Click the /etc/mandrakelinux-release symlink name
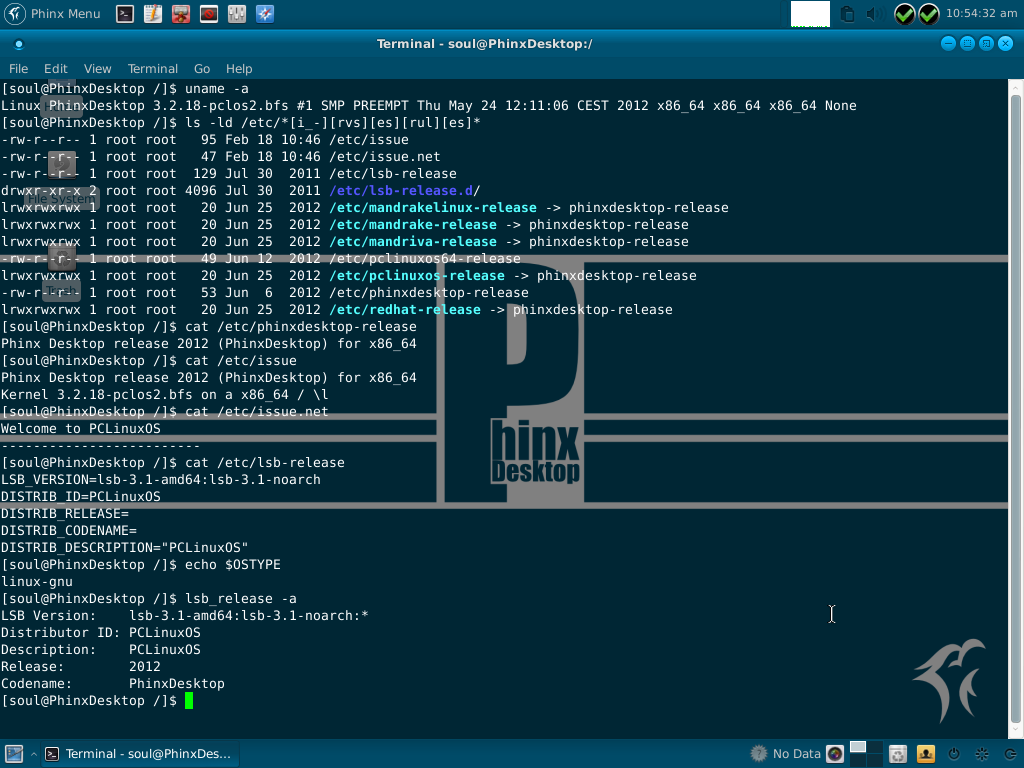This screenshot has width=1024, height=768. pos(433,208)
